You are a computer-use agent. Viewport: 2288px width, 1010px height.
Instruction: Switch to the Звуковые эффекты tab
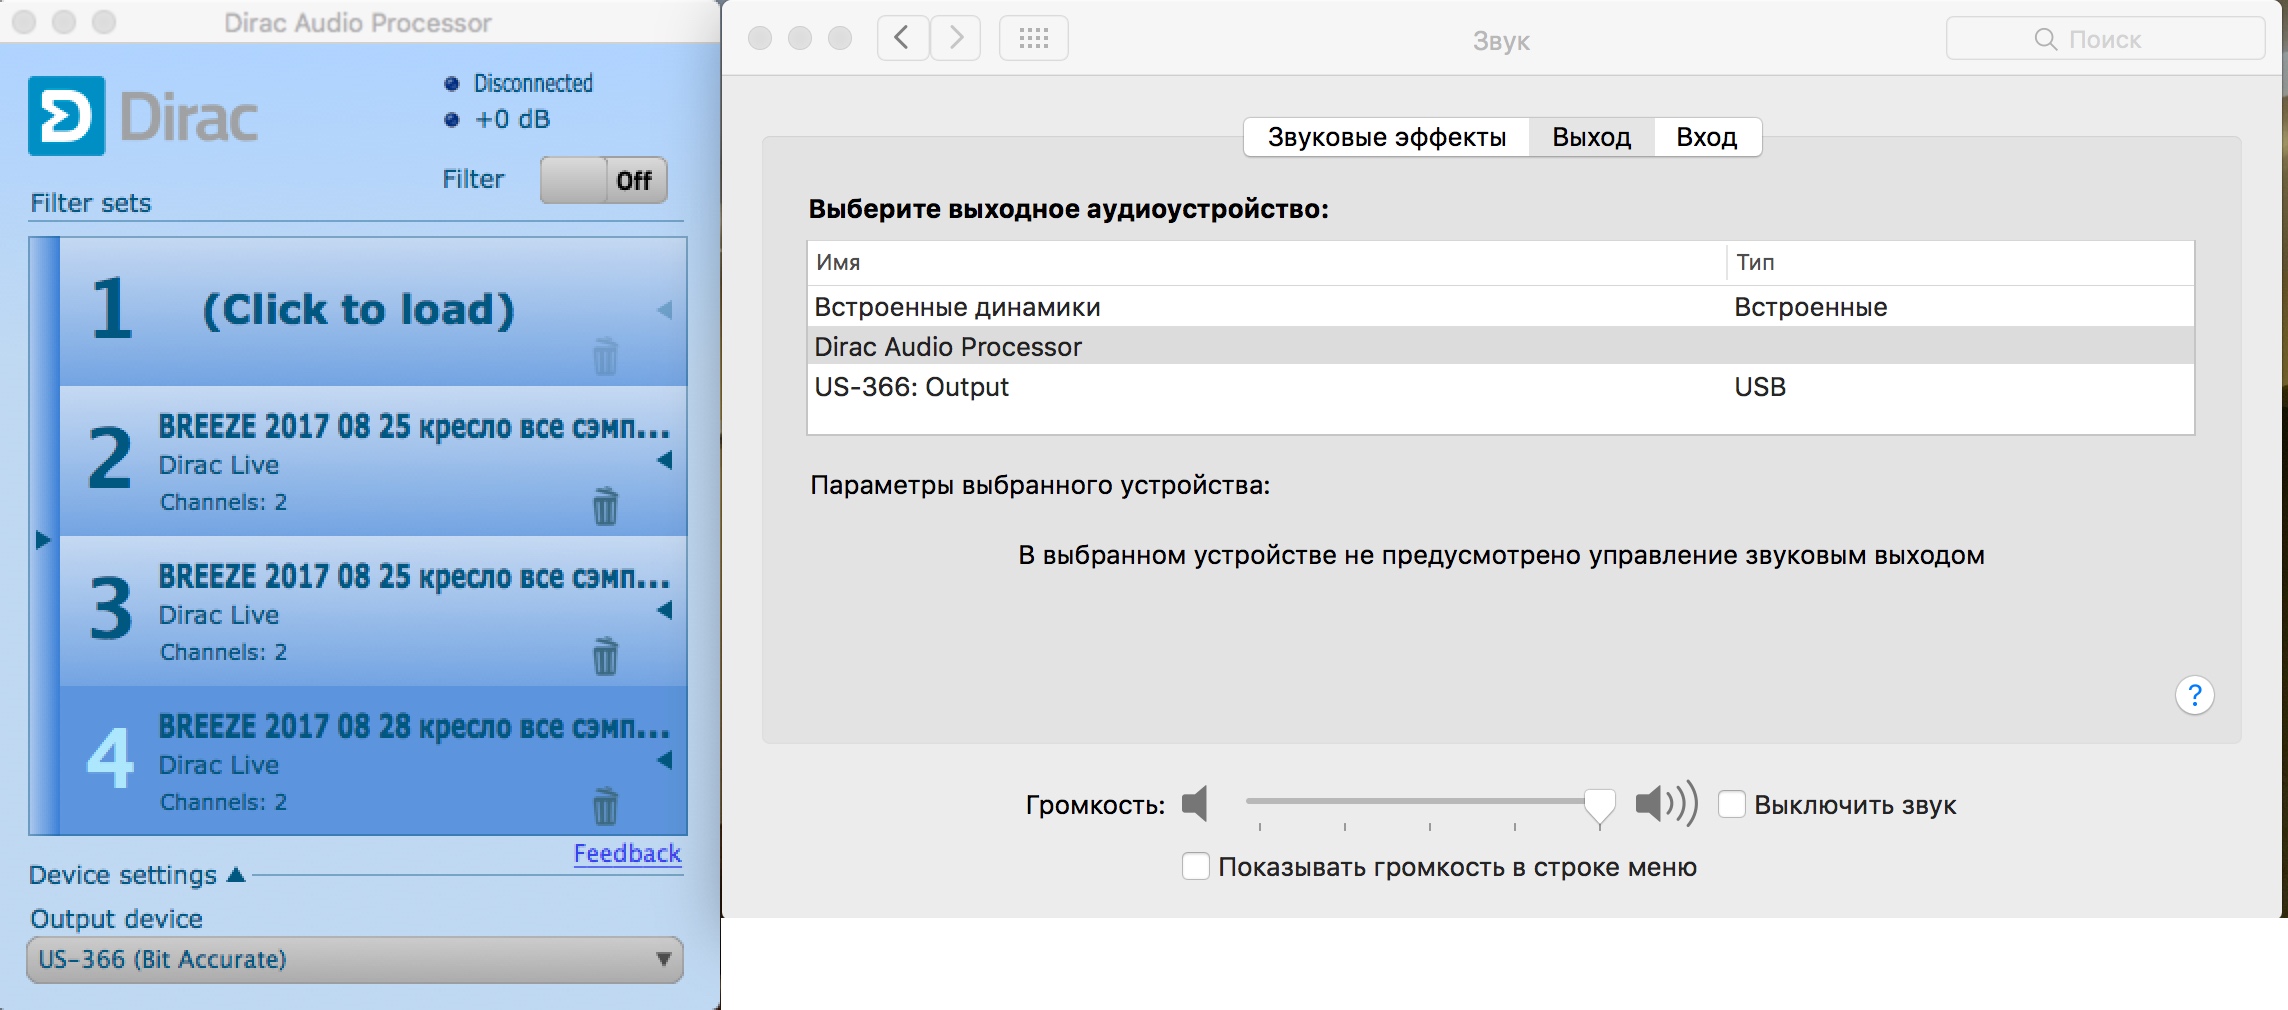1386,137
